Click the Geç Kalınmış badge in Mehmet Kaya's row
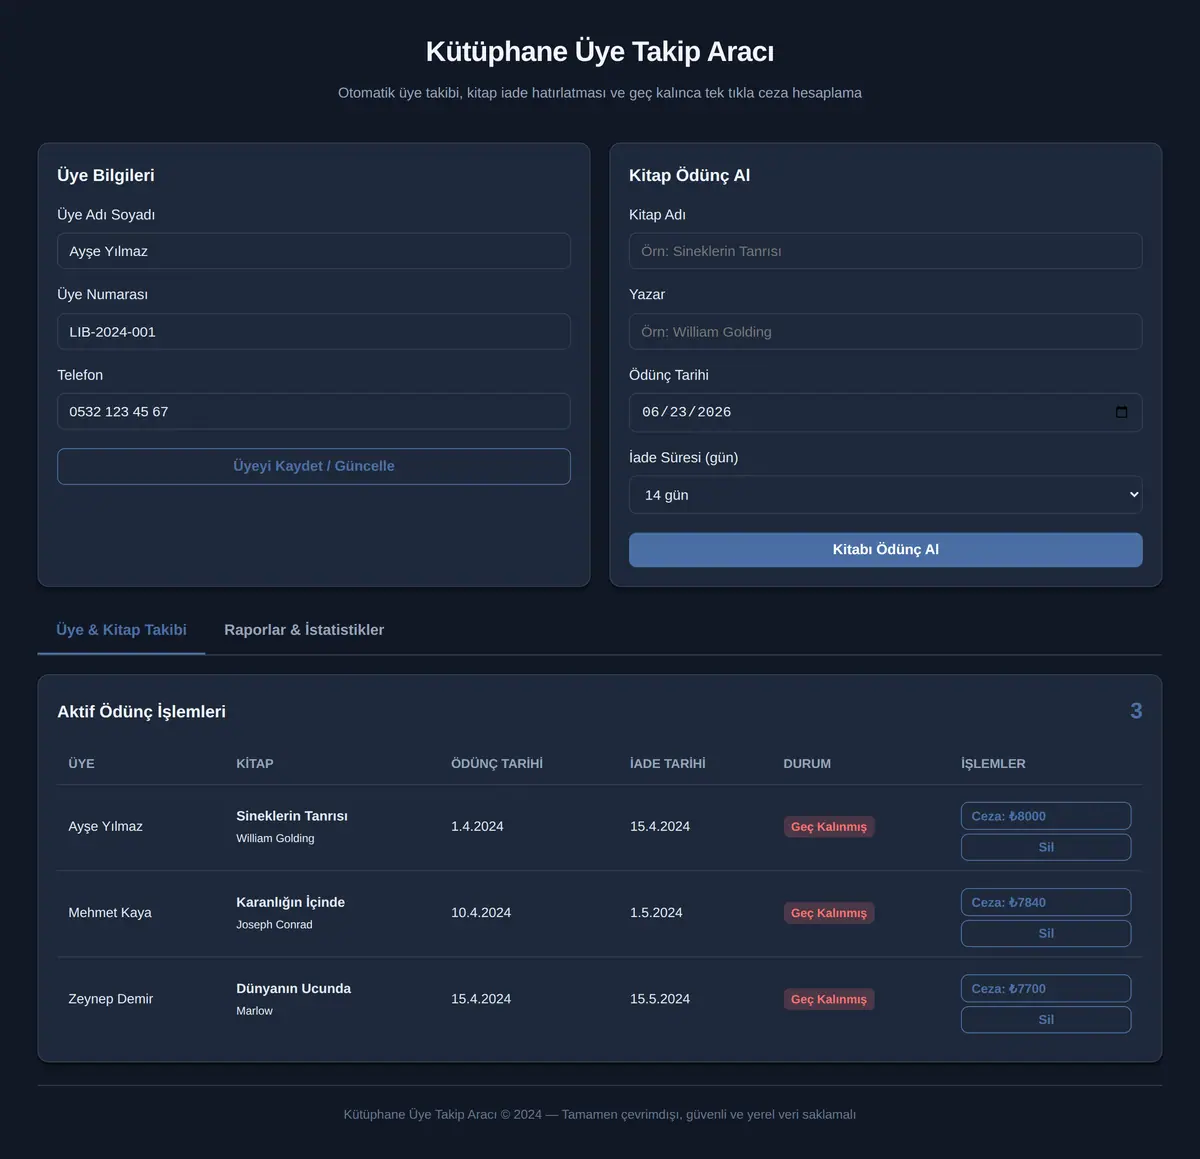Screen dimensions: 1200x1159 (x=829, y=913)
